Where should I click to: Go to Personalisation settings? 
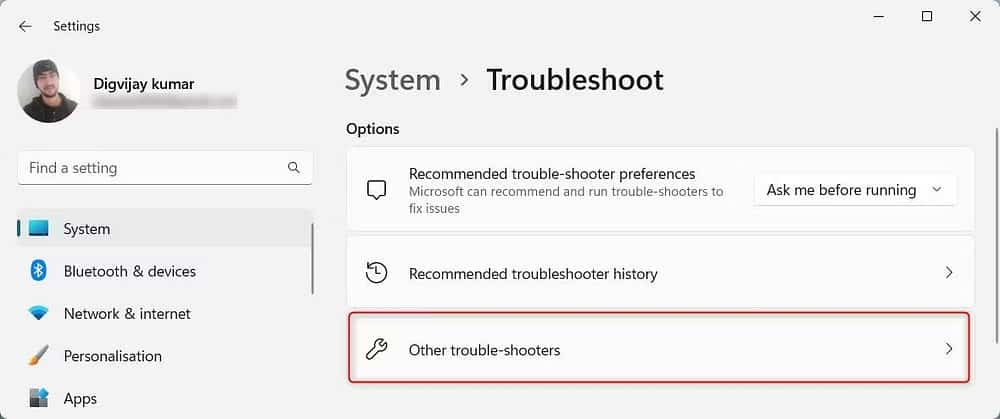[112, 356]
